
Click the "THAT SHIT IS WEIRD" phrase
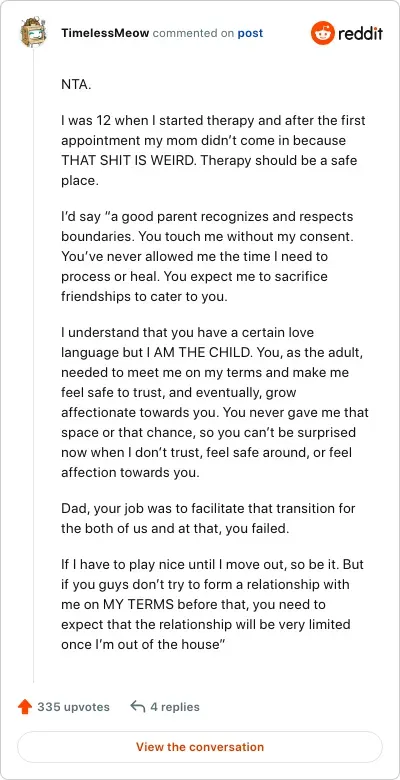[125, 161]
